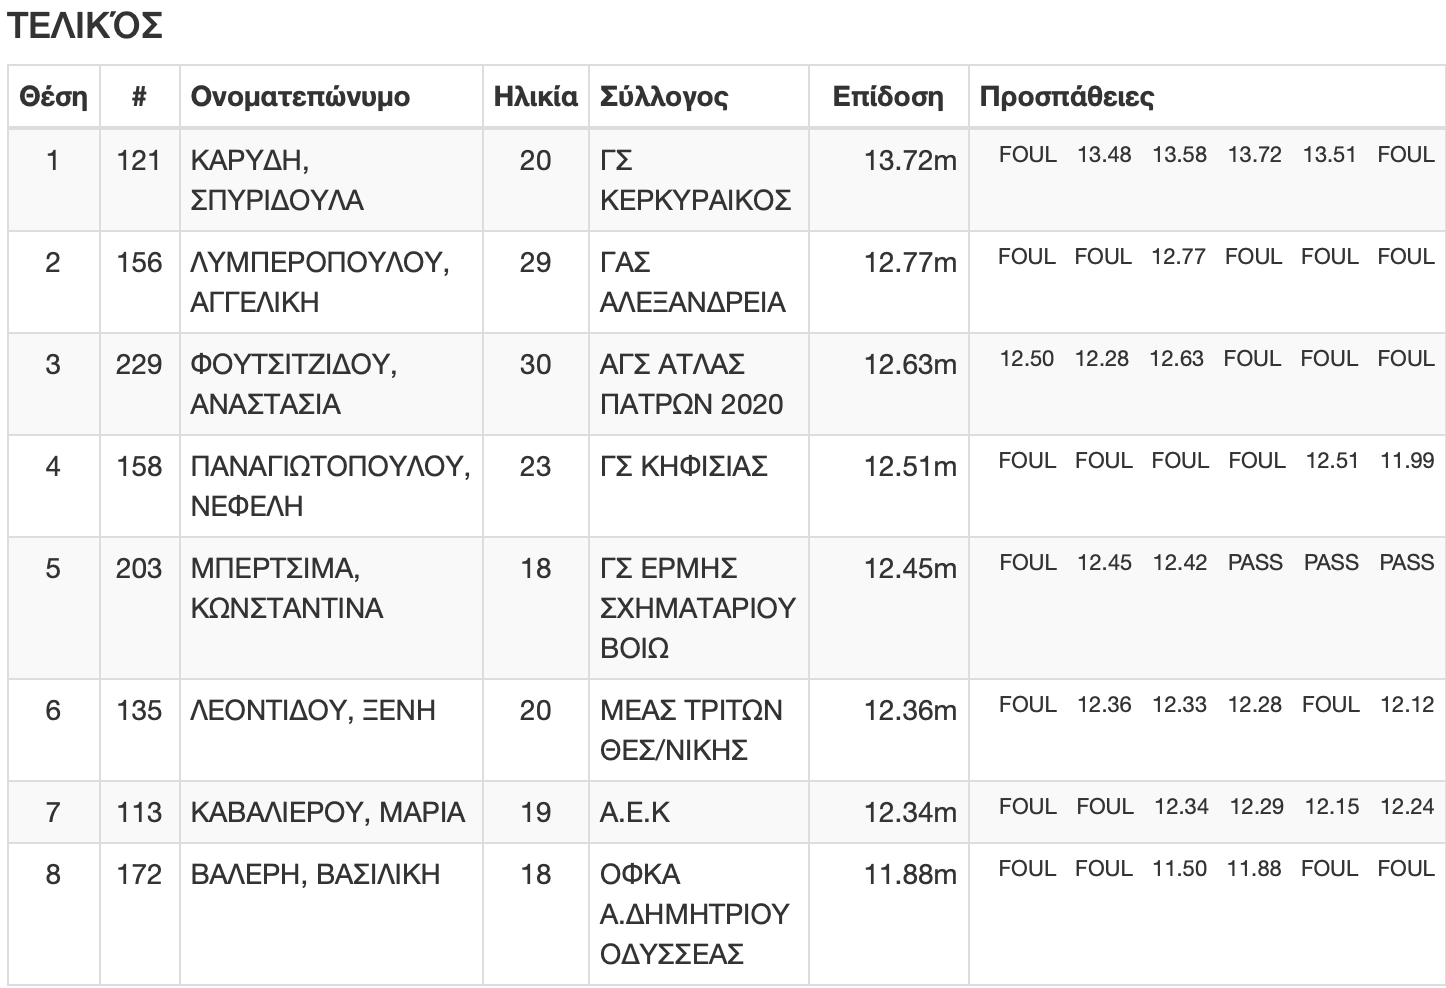This screenshot has height=988, width=1446.
Task: Click the Ηλικία column header
Action: pyautogui.click(x=536, y=97)
